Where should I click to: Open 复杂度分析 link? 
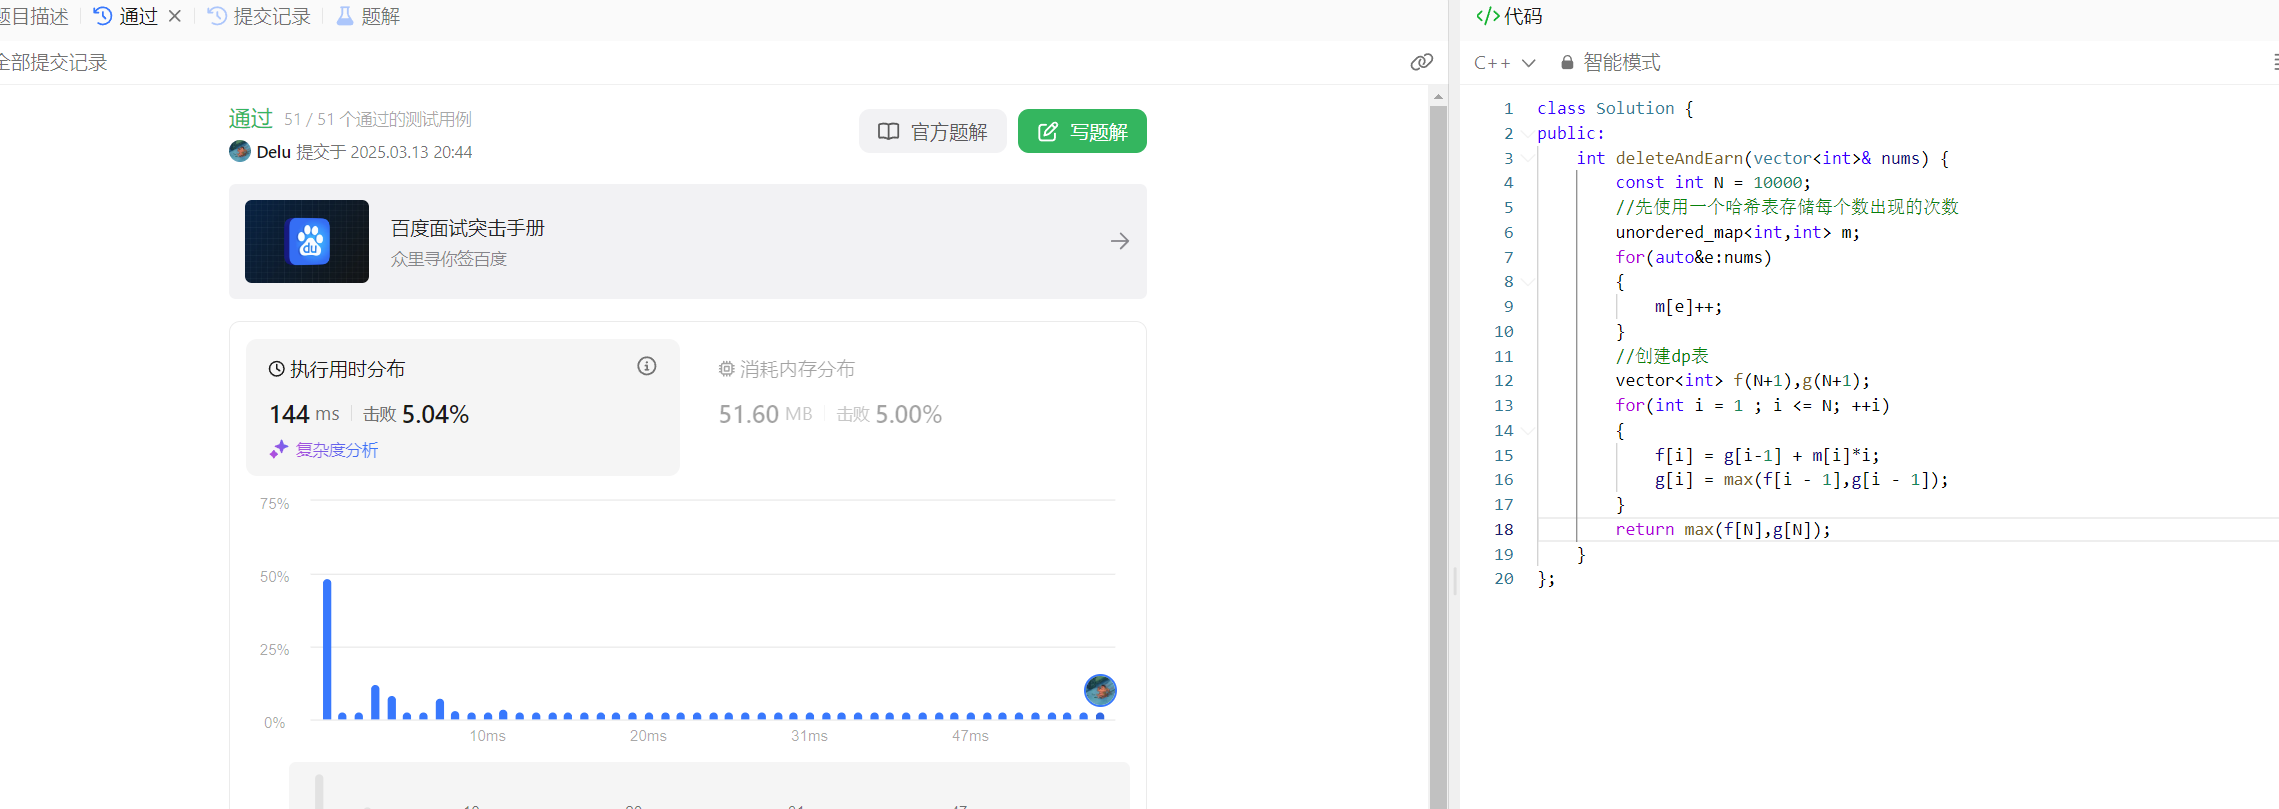(x=324, y=450)
